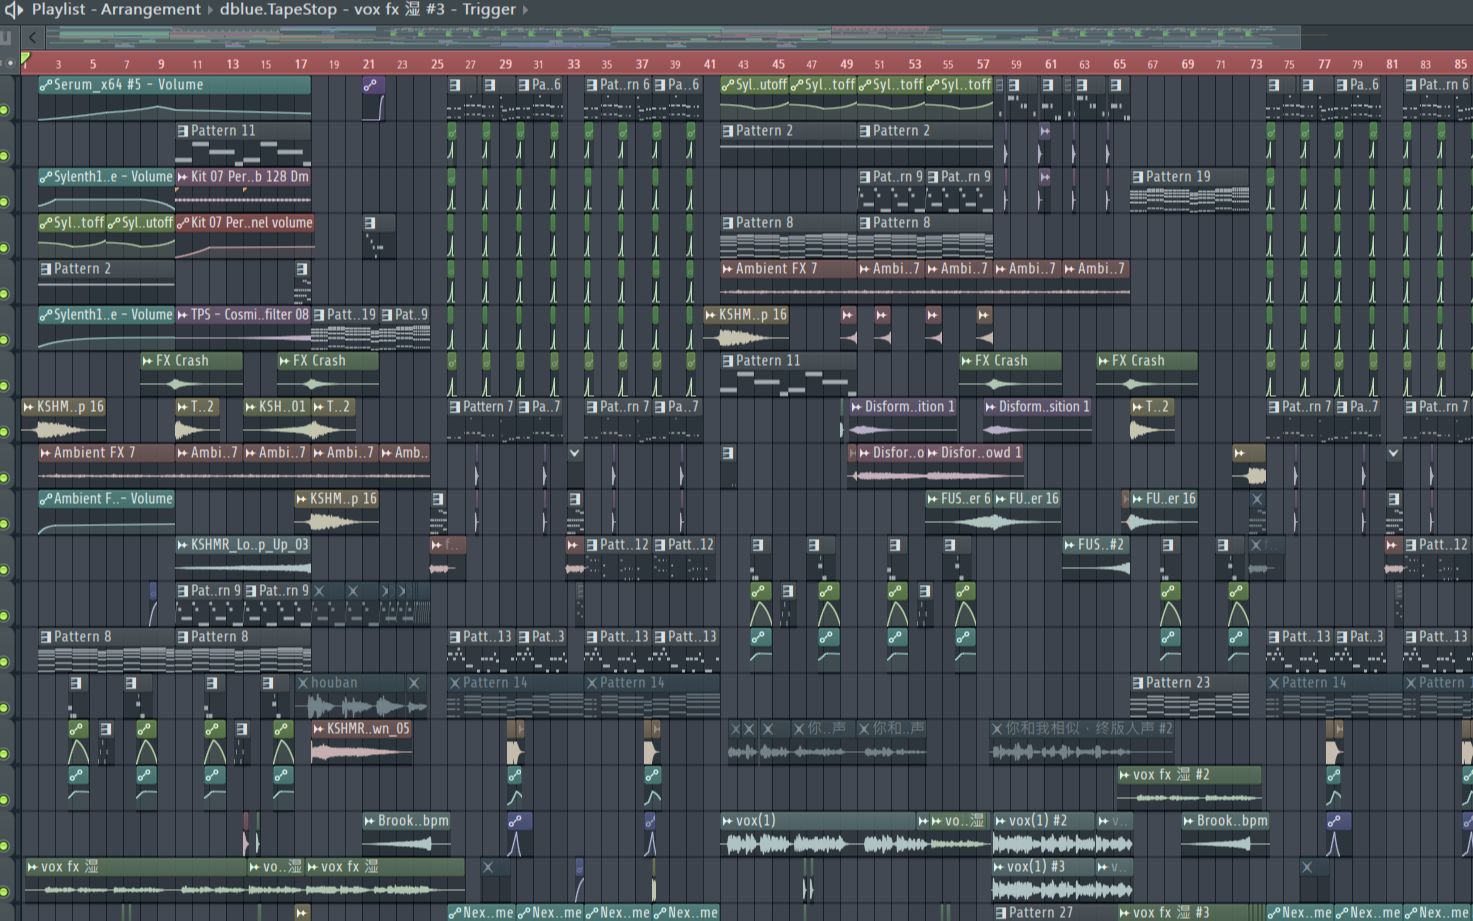1473x921 pixels.
Task: Click audio icon on vox(1) #2 clip
Action: click(x=1000, y=821)
